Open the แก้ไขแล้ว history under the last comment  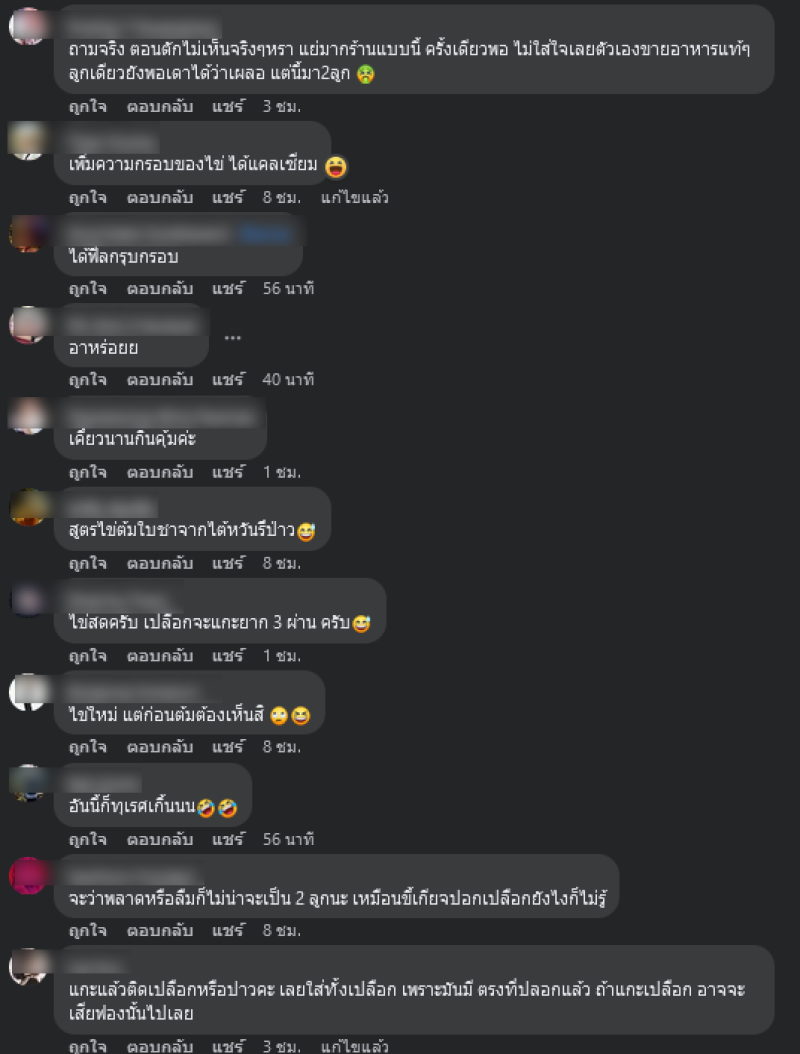[x=354, y=1047]
